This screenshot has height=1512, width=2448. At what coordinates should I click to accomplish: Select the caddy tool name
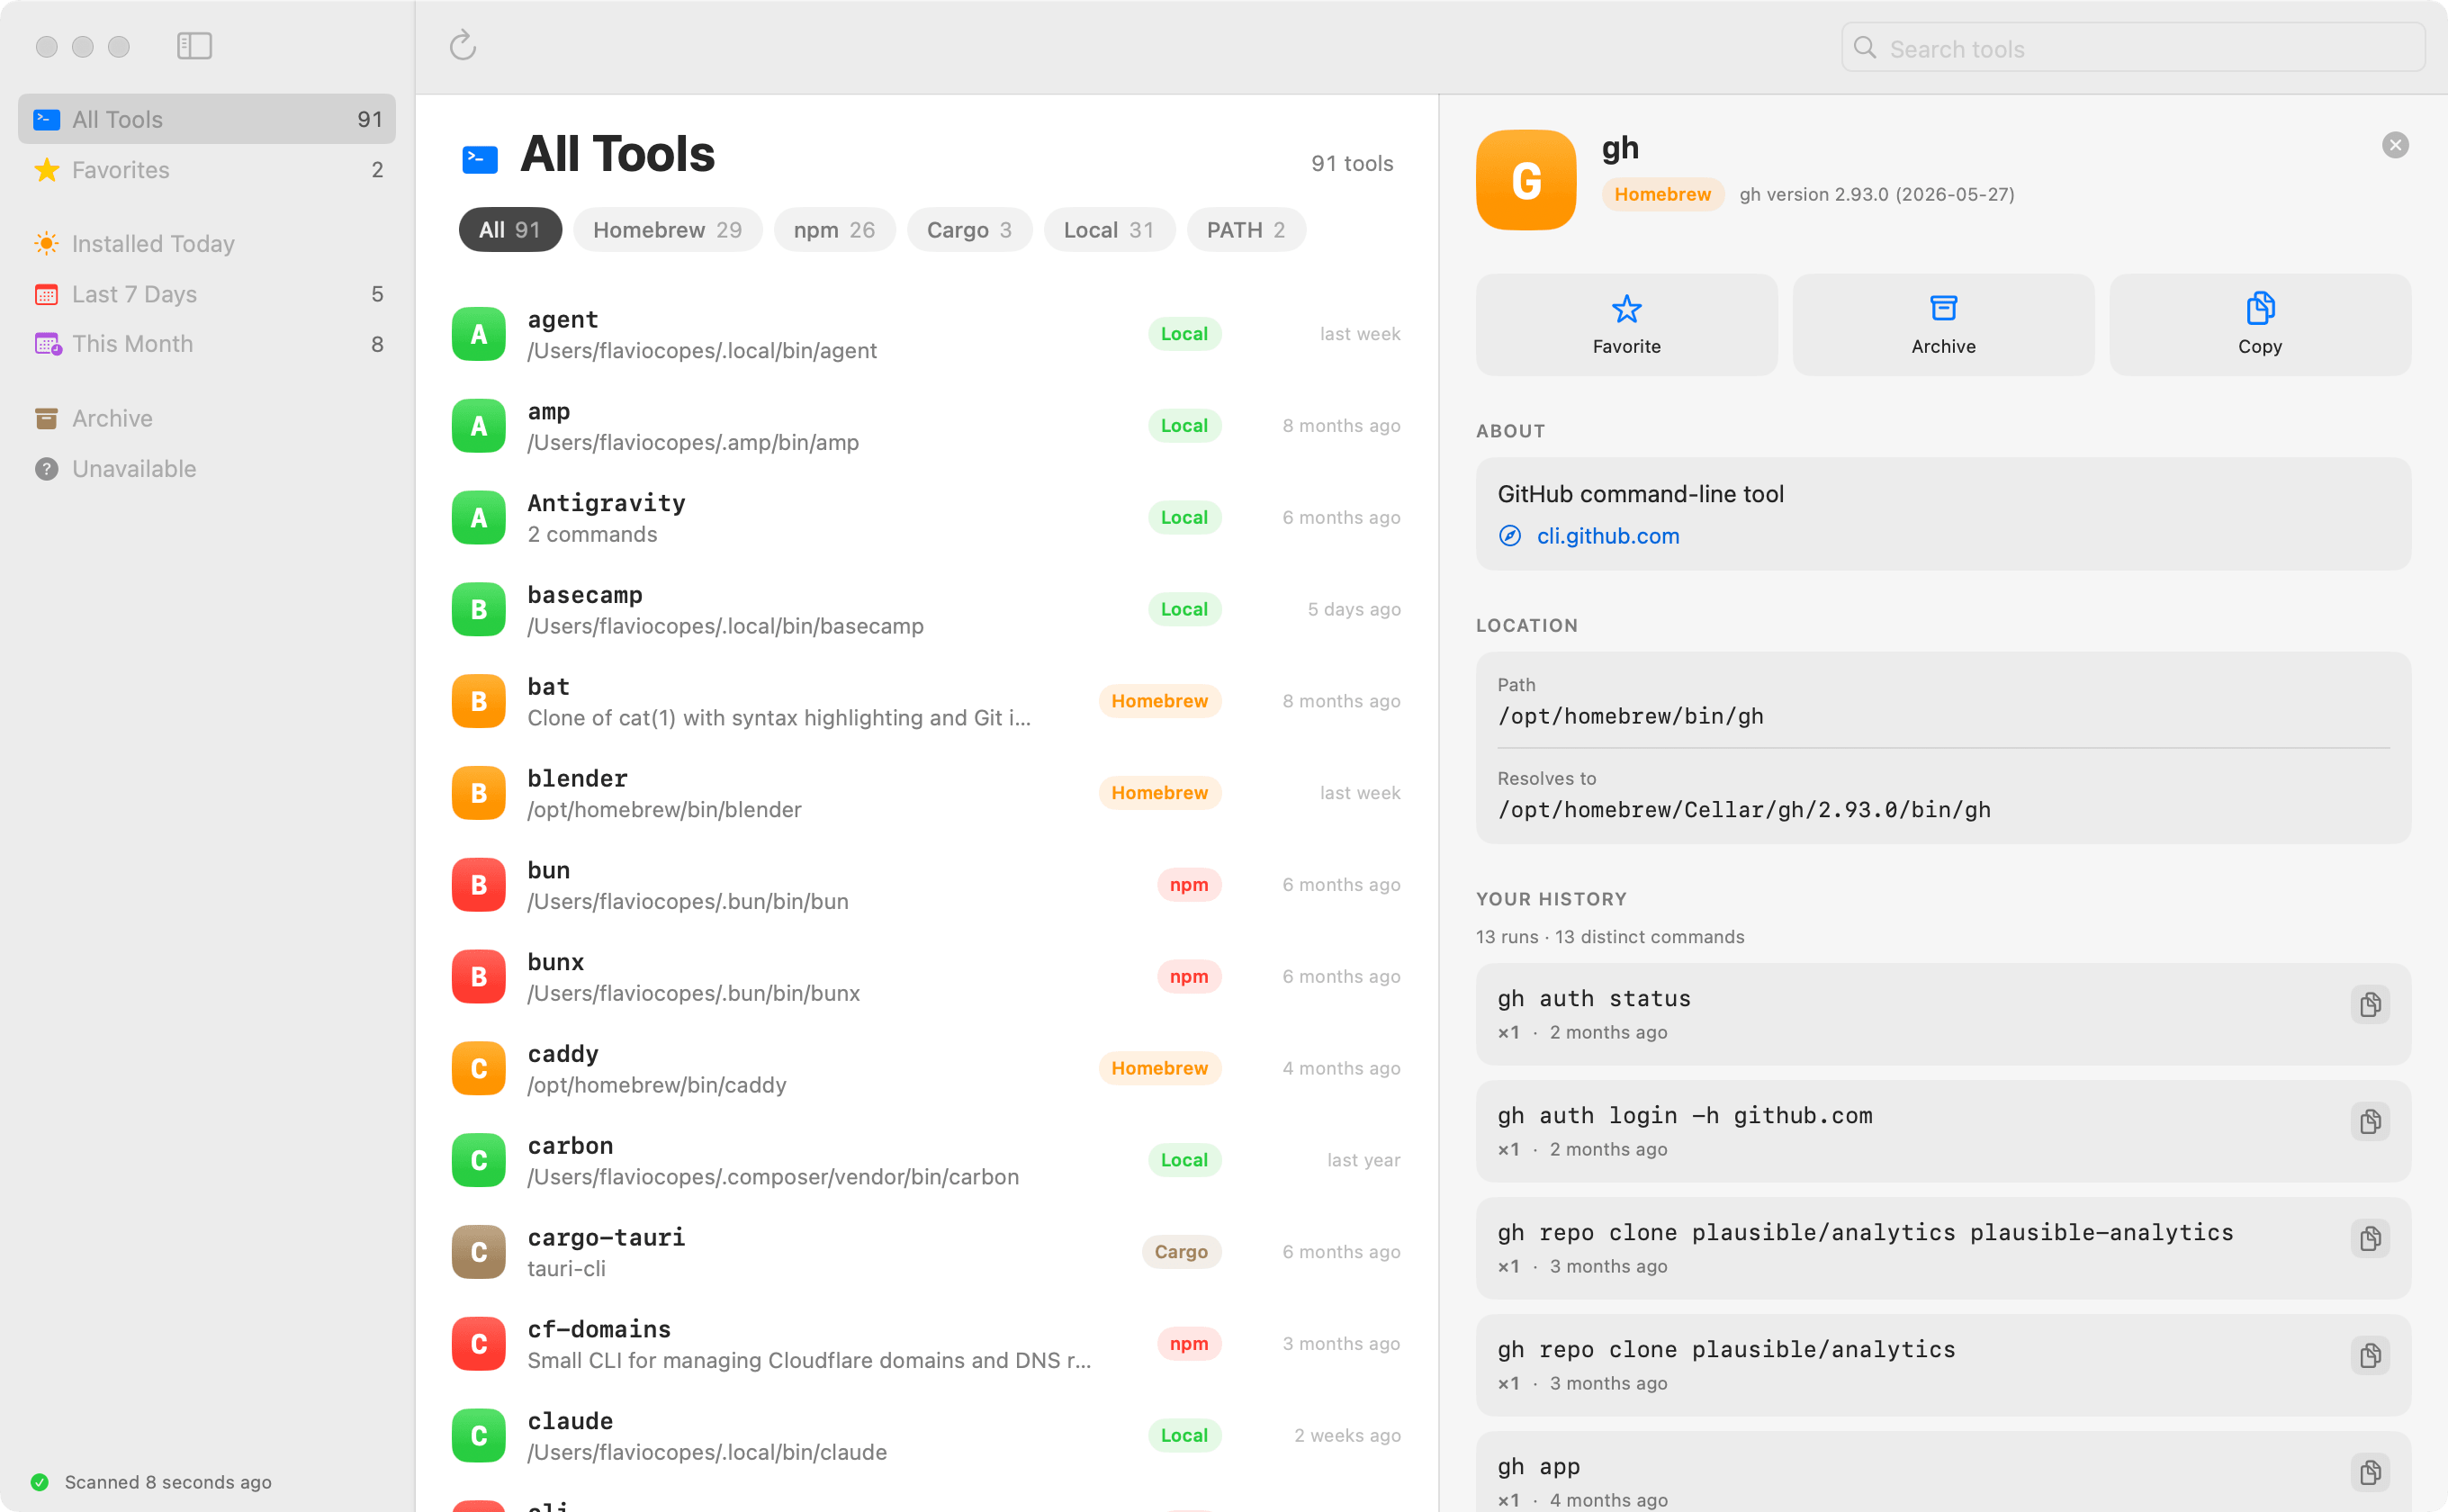pyautogui.click(x=563, y=1054)
